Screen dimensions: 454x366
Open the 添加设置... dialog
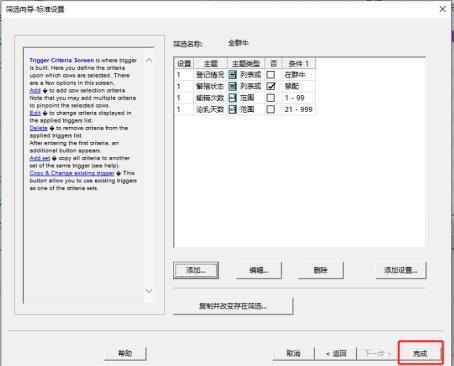401,270
